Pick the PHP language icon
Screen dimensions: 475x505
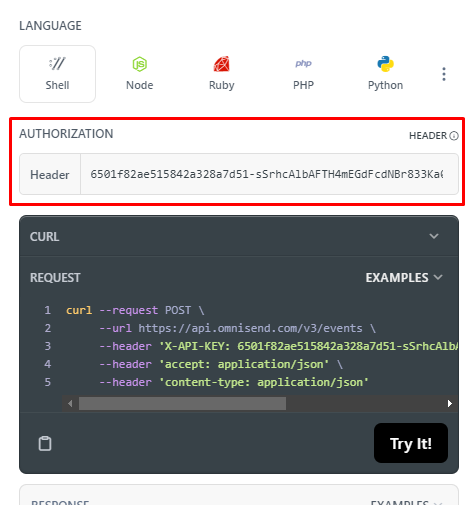tap(303, 63)
